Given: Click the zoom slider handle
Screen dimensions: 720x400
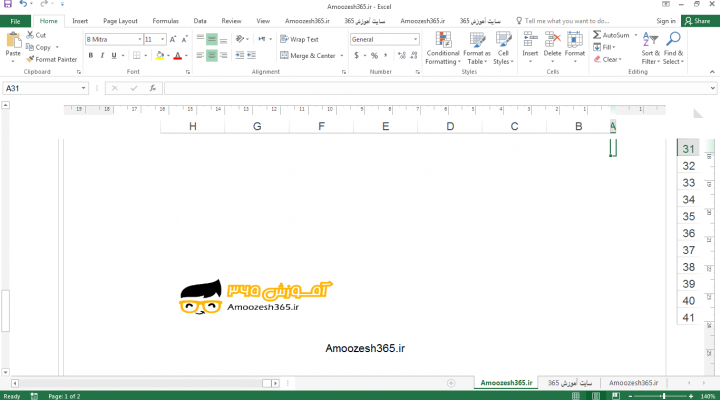Looking at the screenshot, I should click(664, 396).
